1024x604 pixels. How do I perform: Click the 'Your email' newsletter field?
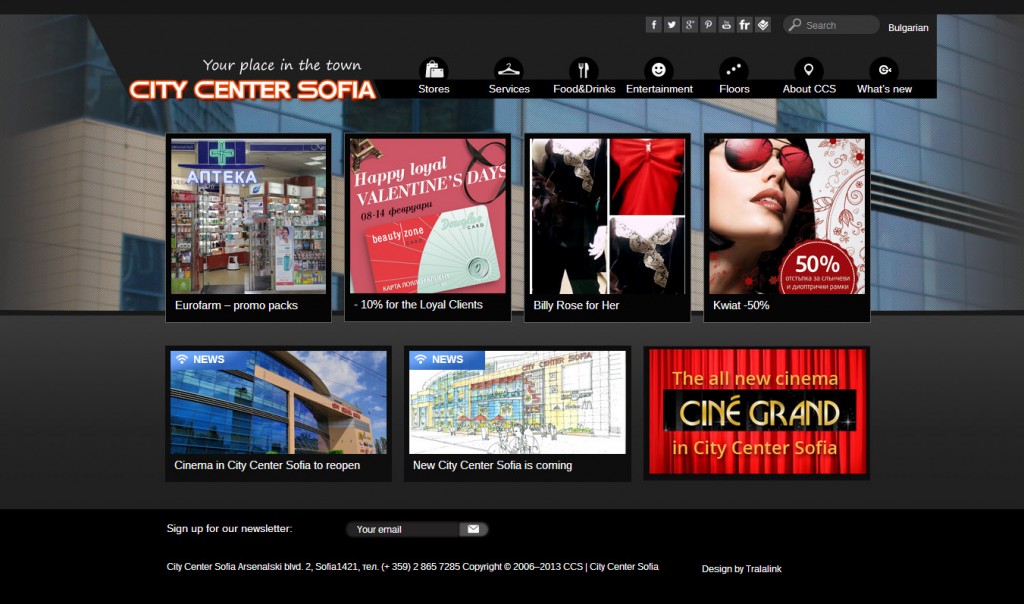403,529
